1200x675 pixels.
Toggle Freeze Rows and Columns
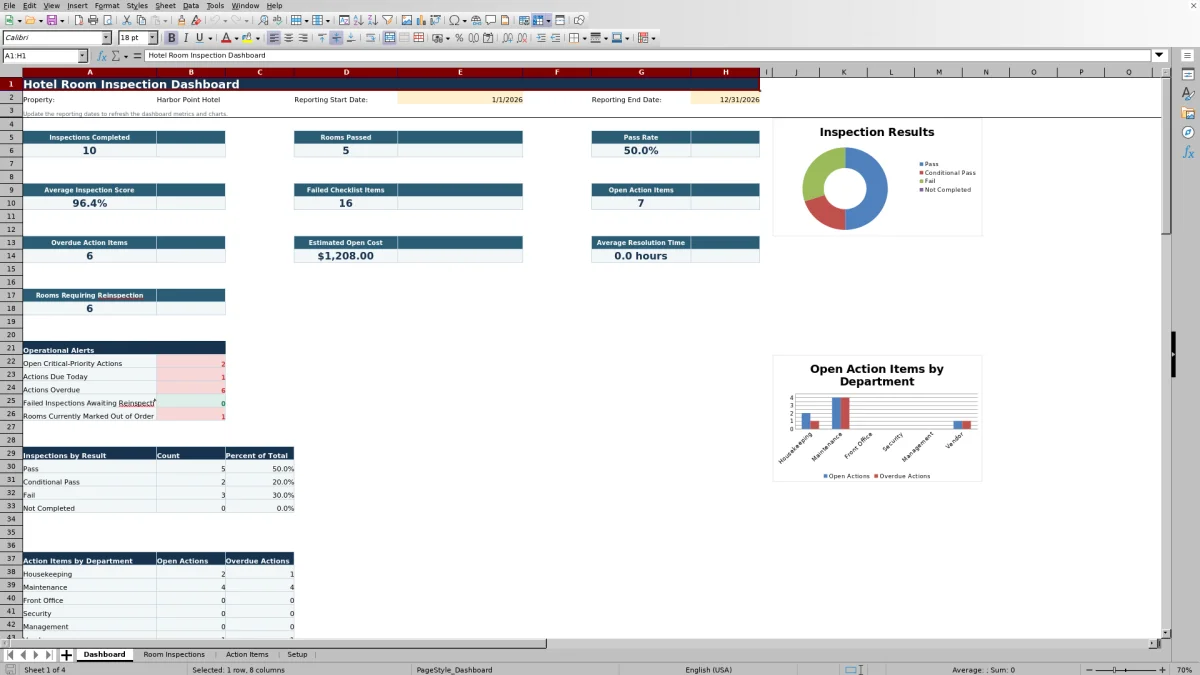(x=537, y=20)
